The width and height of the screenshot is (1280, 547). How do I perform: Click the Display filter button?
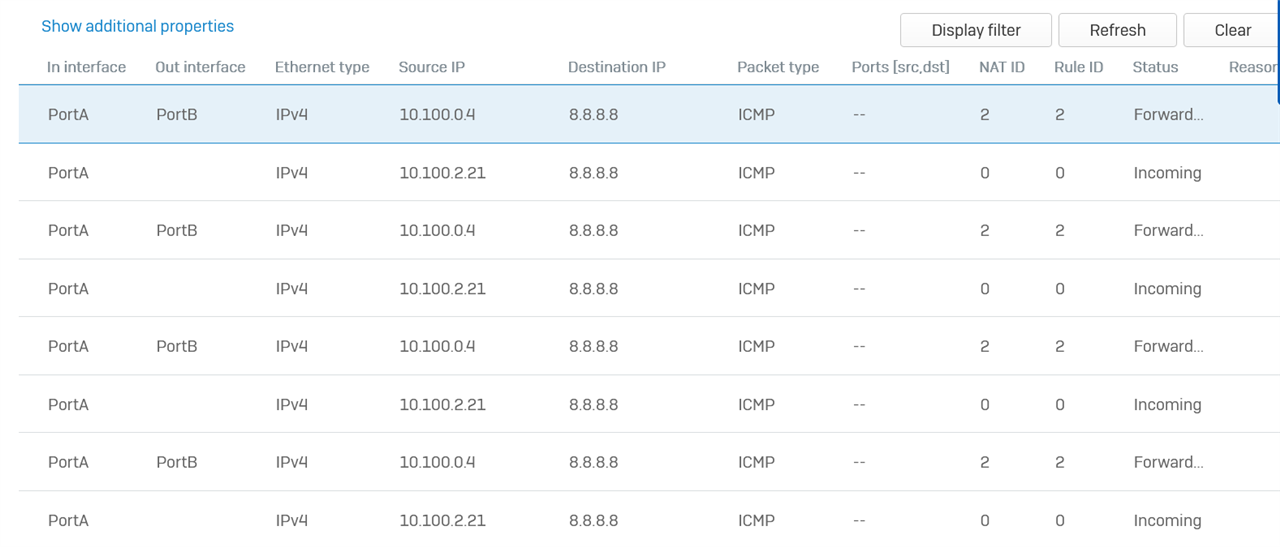(x=975, y=30)
